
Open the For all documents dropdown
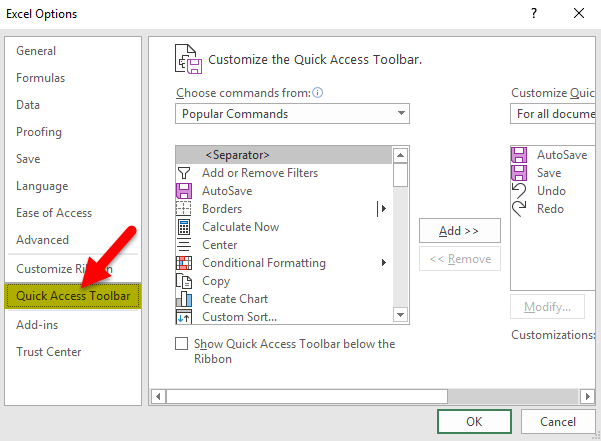pyautogui.click(x=553, y=114)
